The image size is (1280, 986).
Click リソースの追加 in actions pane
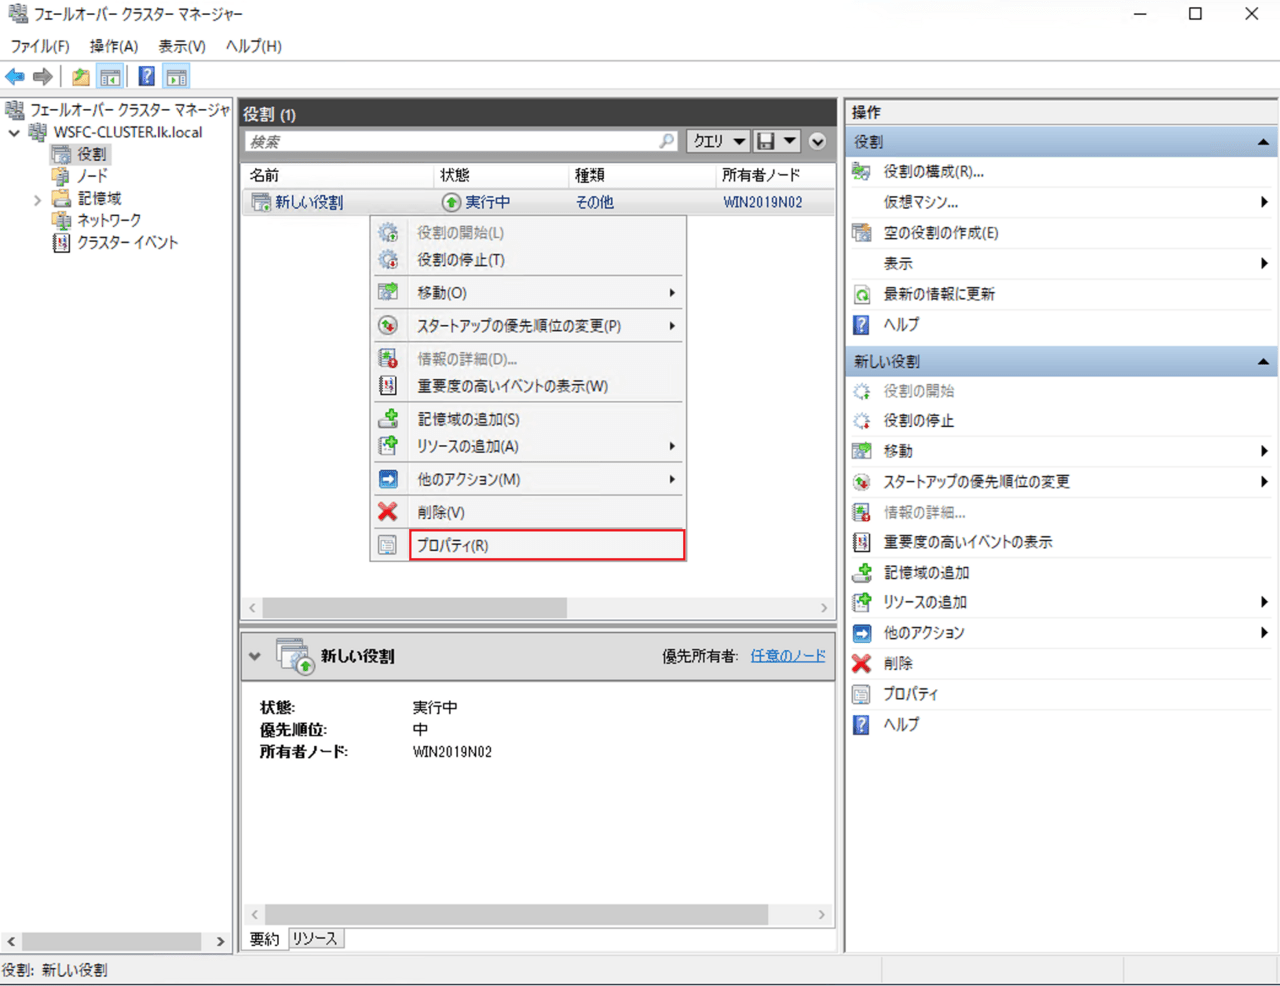point(925,602)
